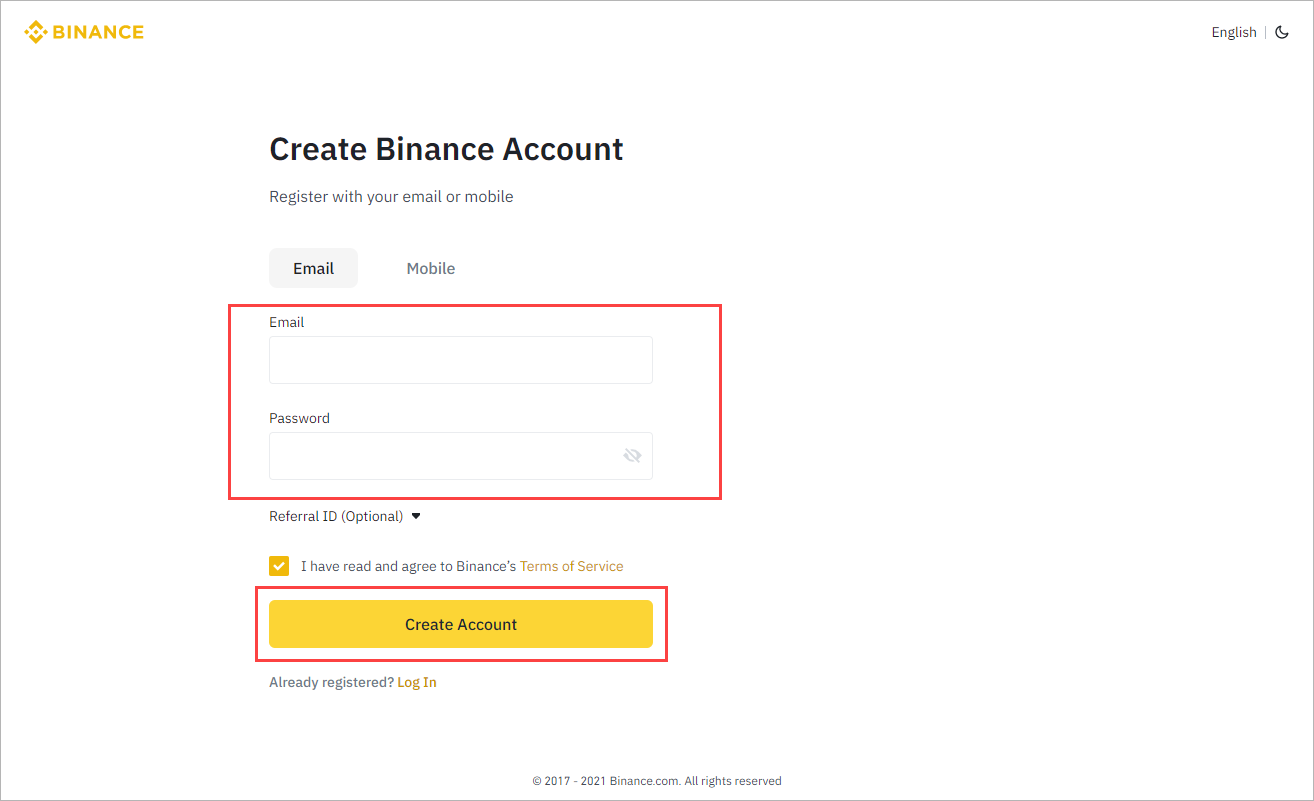The height and width of the screenshot is (801, 1314).
Task: Follow the Log In link
Action: 417,682
